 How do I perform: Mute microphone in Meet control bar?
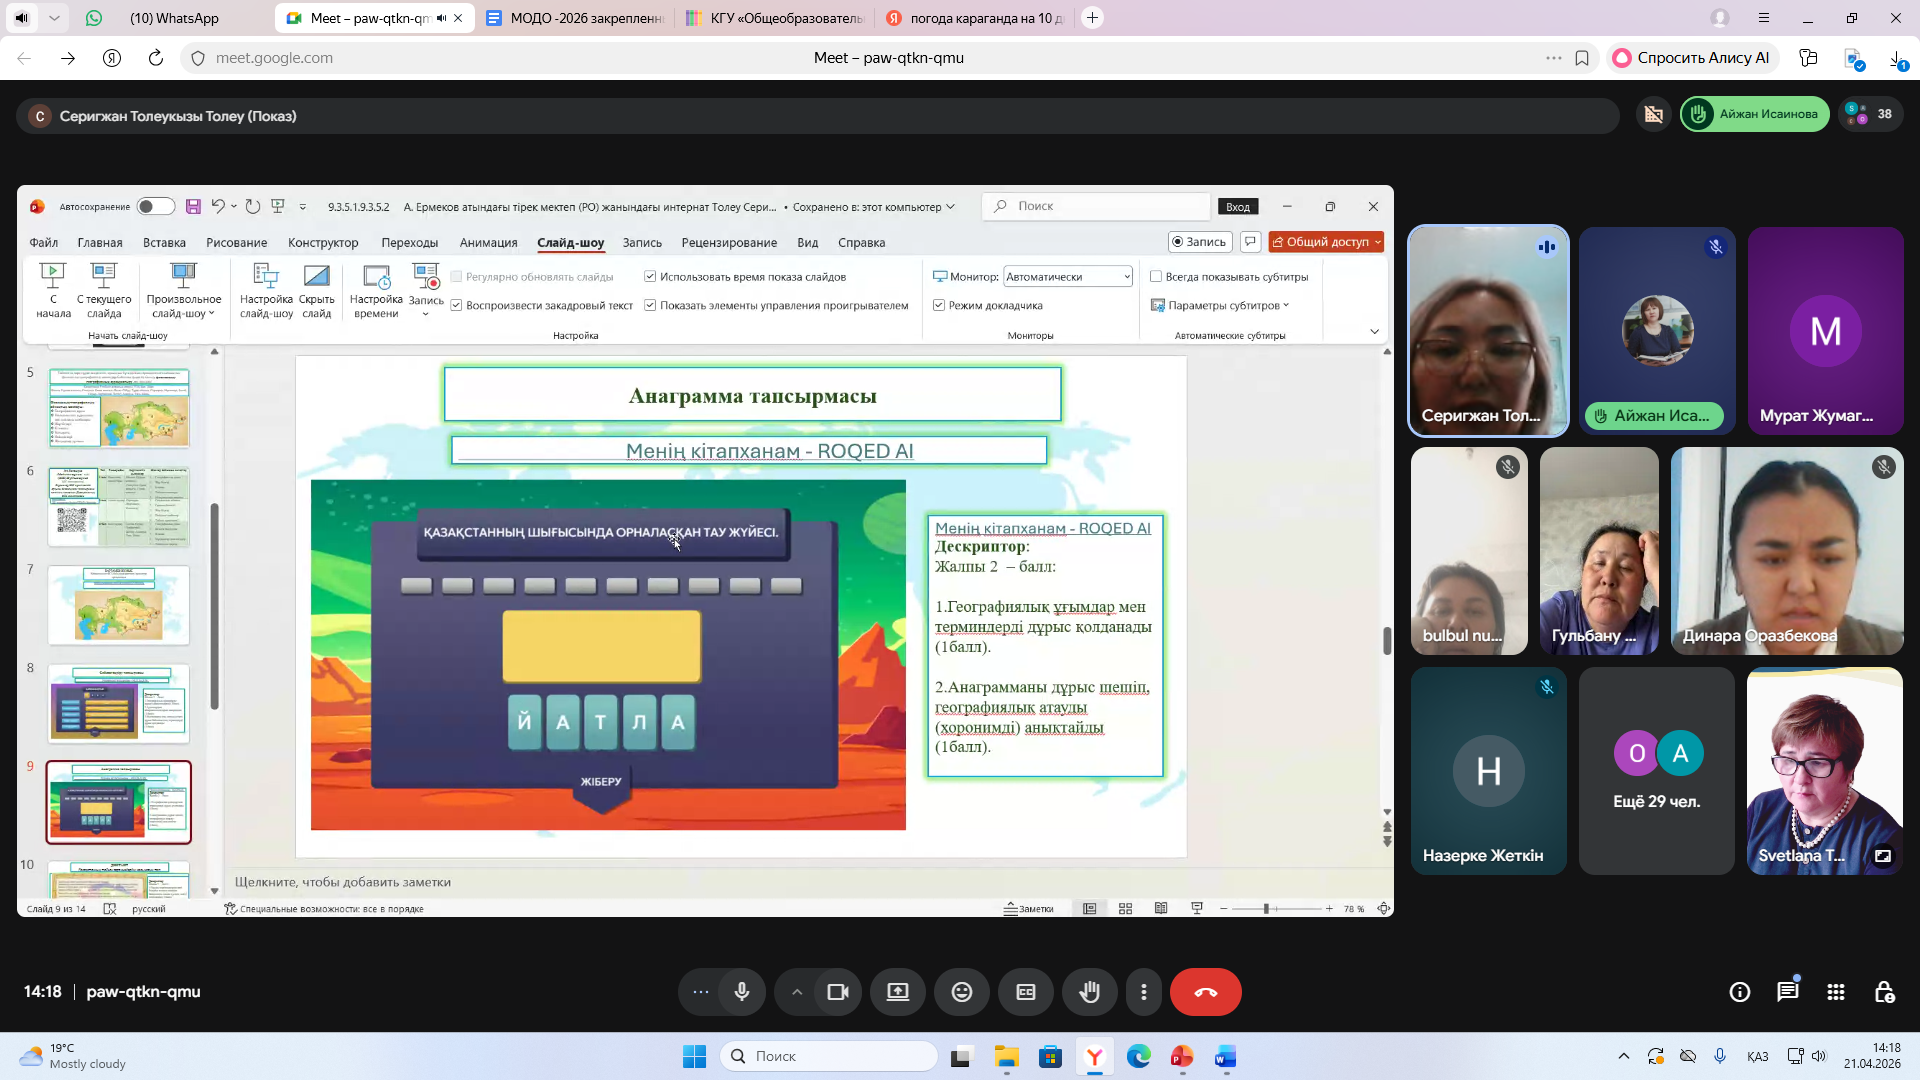[x=742, y=992]
